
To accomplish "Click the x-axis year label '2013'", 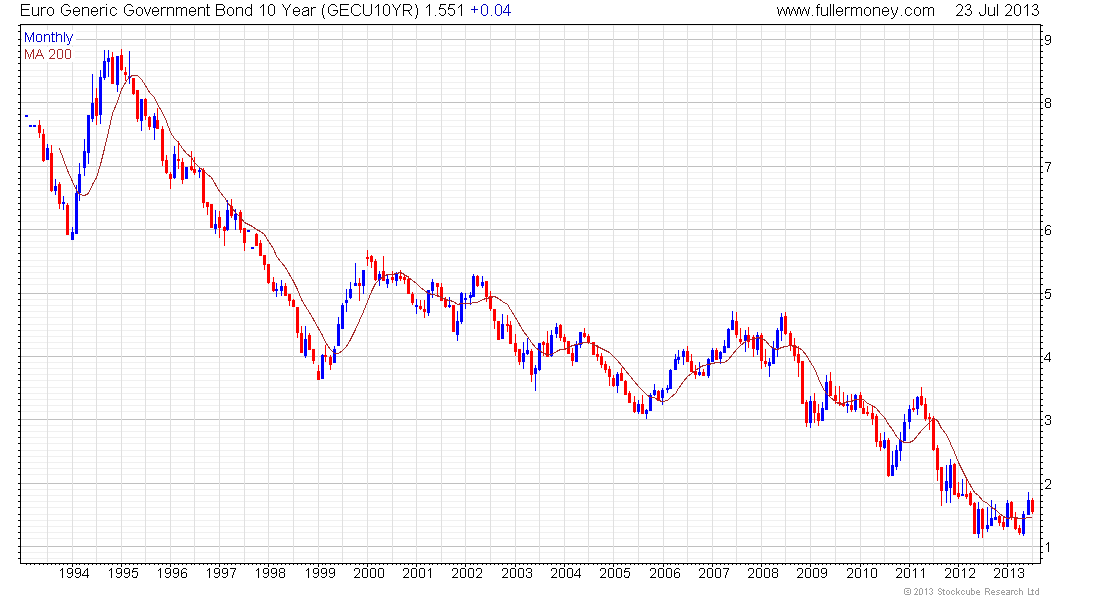I will click(1010, 573).
